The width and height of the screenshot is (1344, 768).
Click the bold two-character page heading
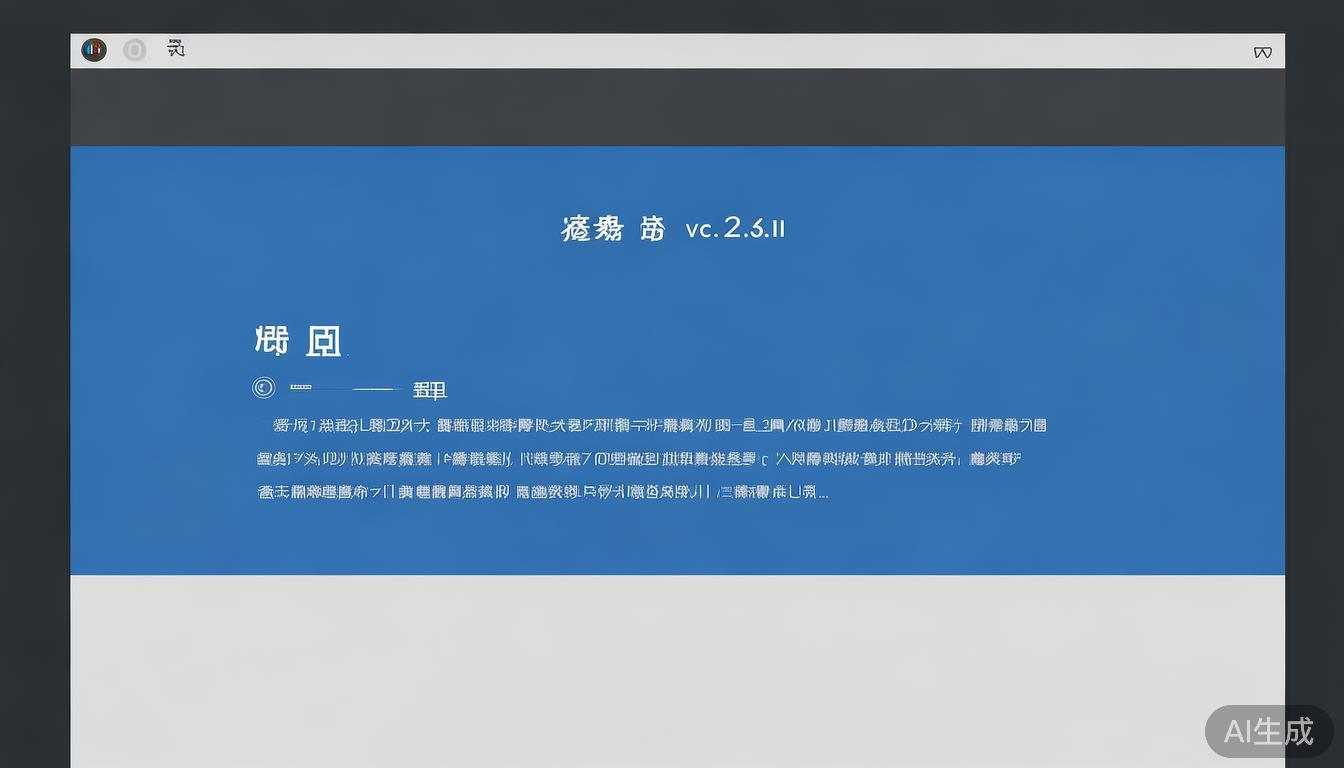[299, 340]
